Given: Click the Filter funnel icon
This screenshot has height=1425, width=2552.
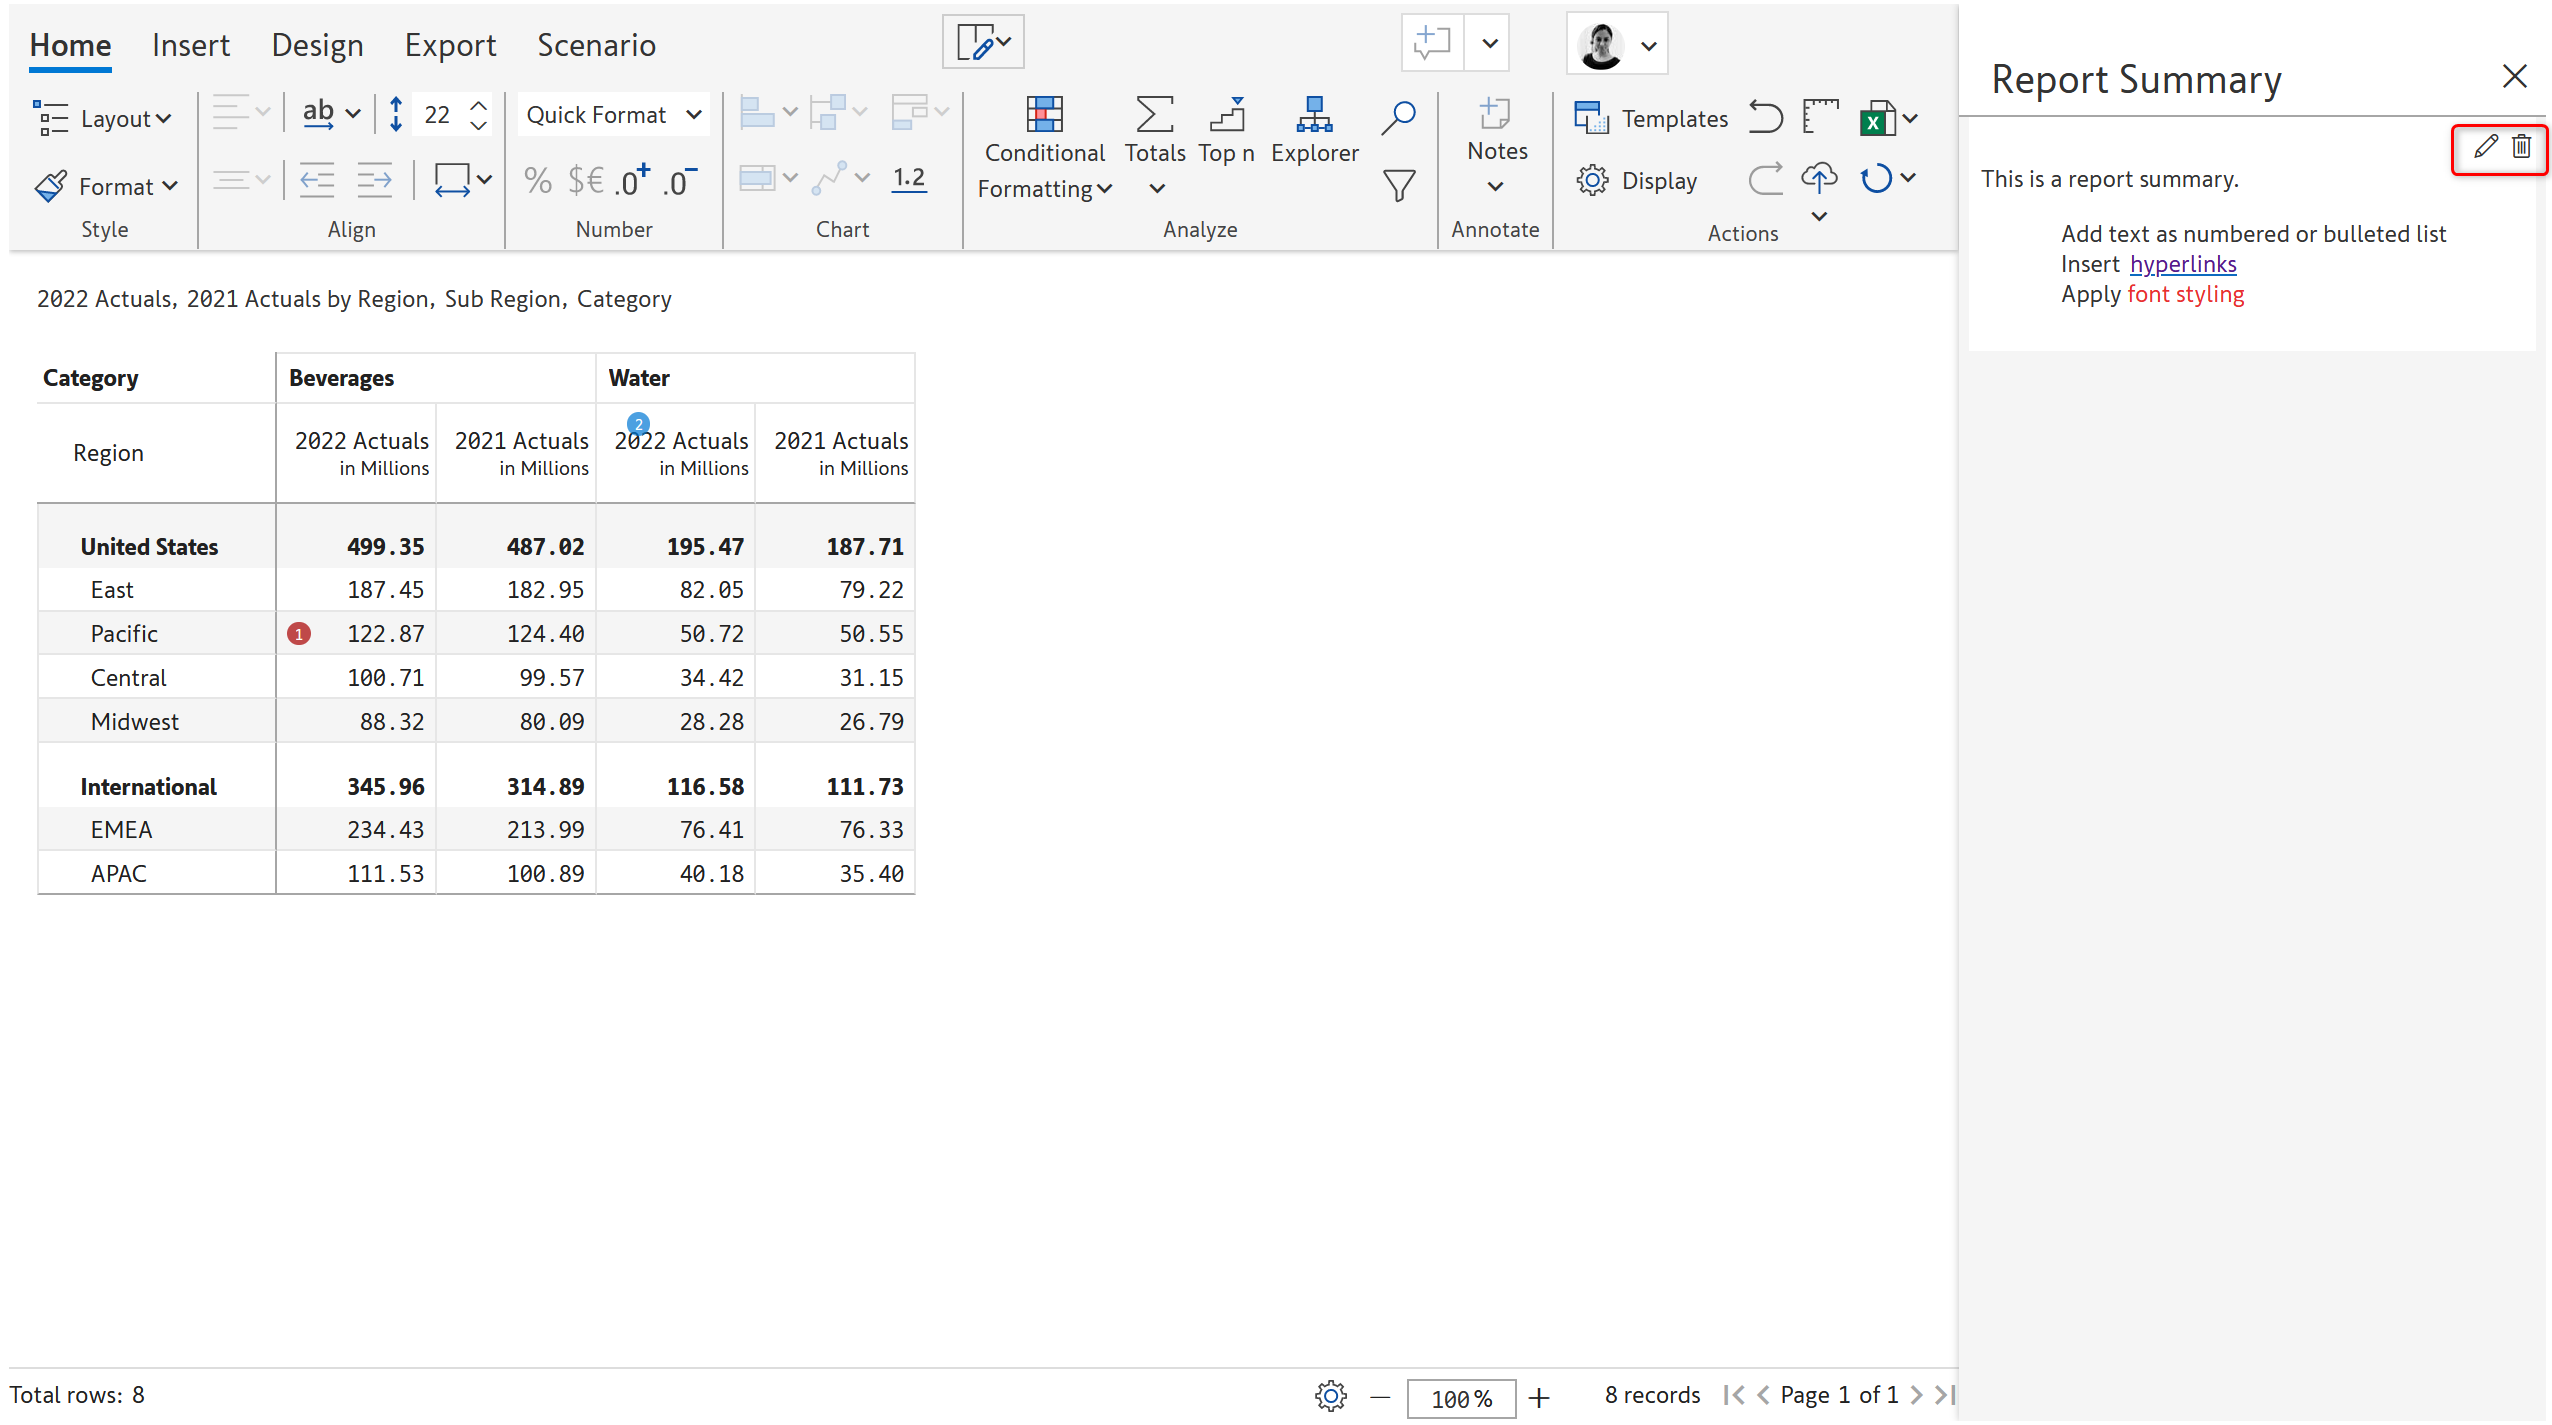Looking at the screenshot, I should pos(1397,185).
